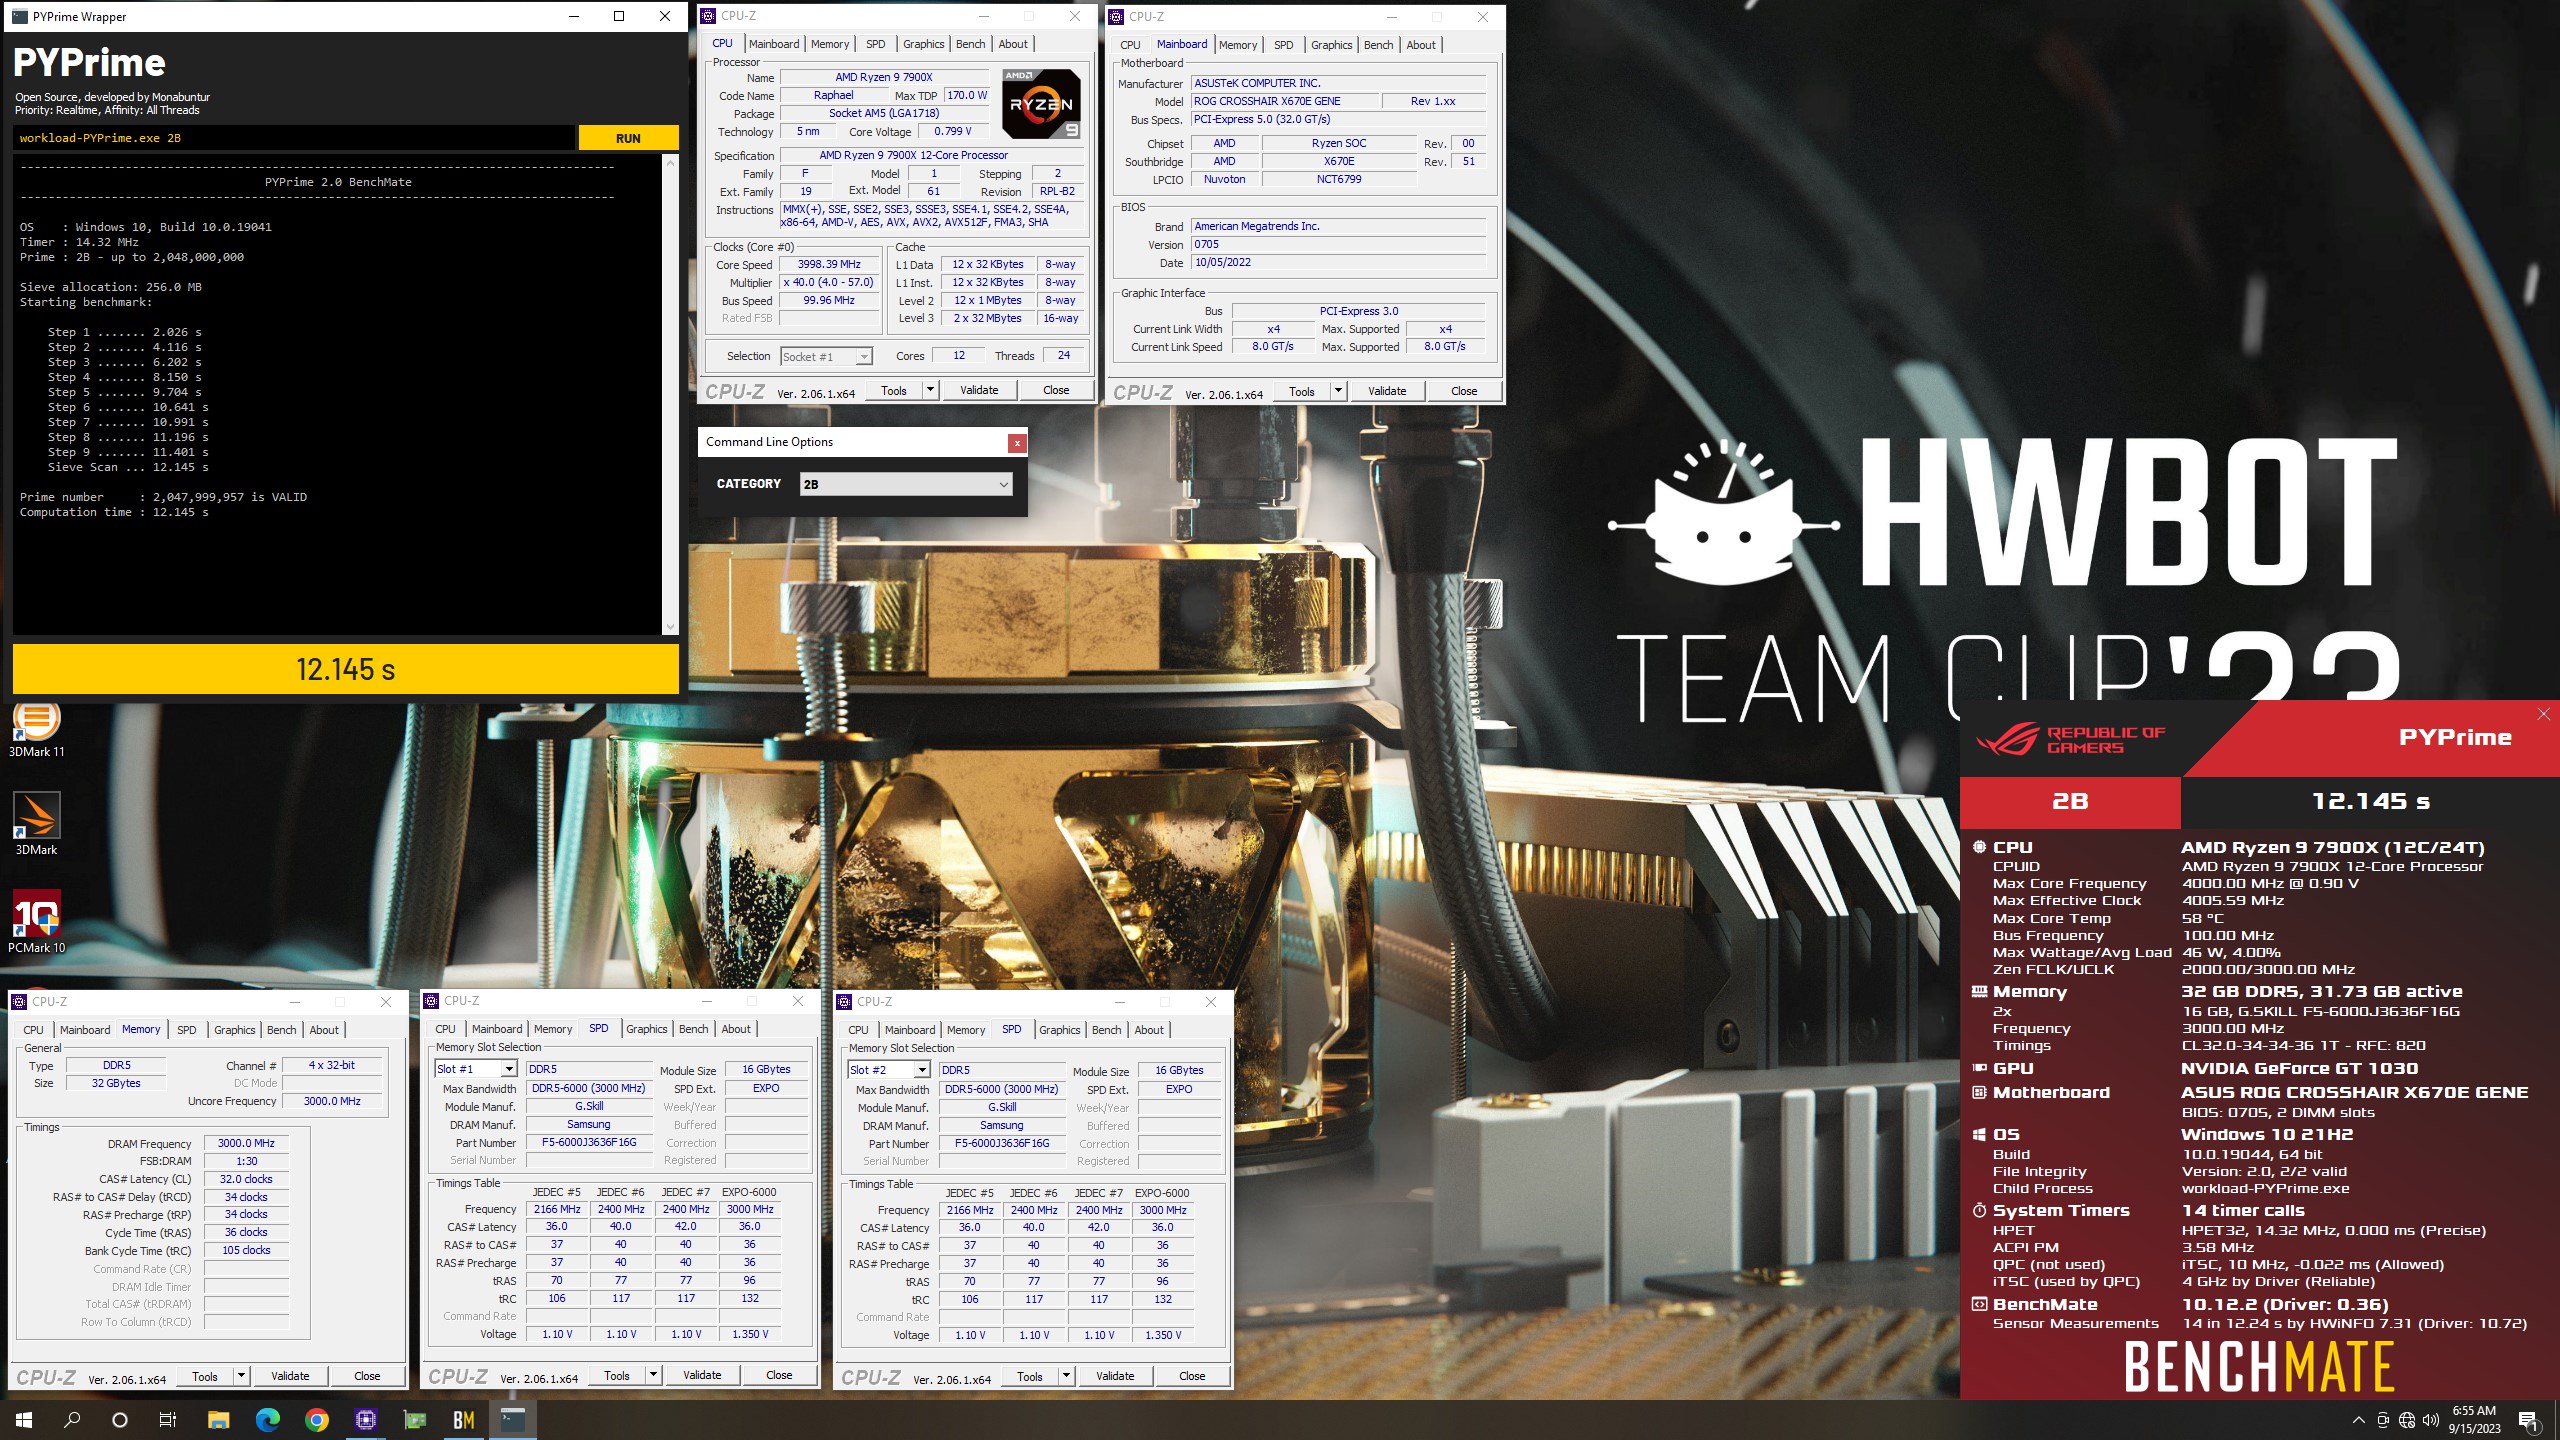The width and height of the screenshot is (2560, 1440).
Task: Click the CPU-Z processor window title icon
Action: click(708, 16)
